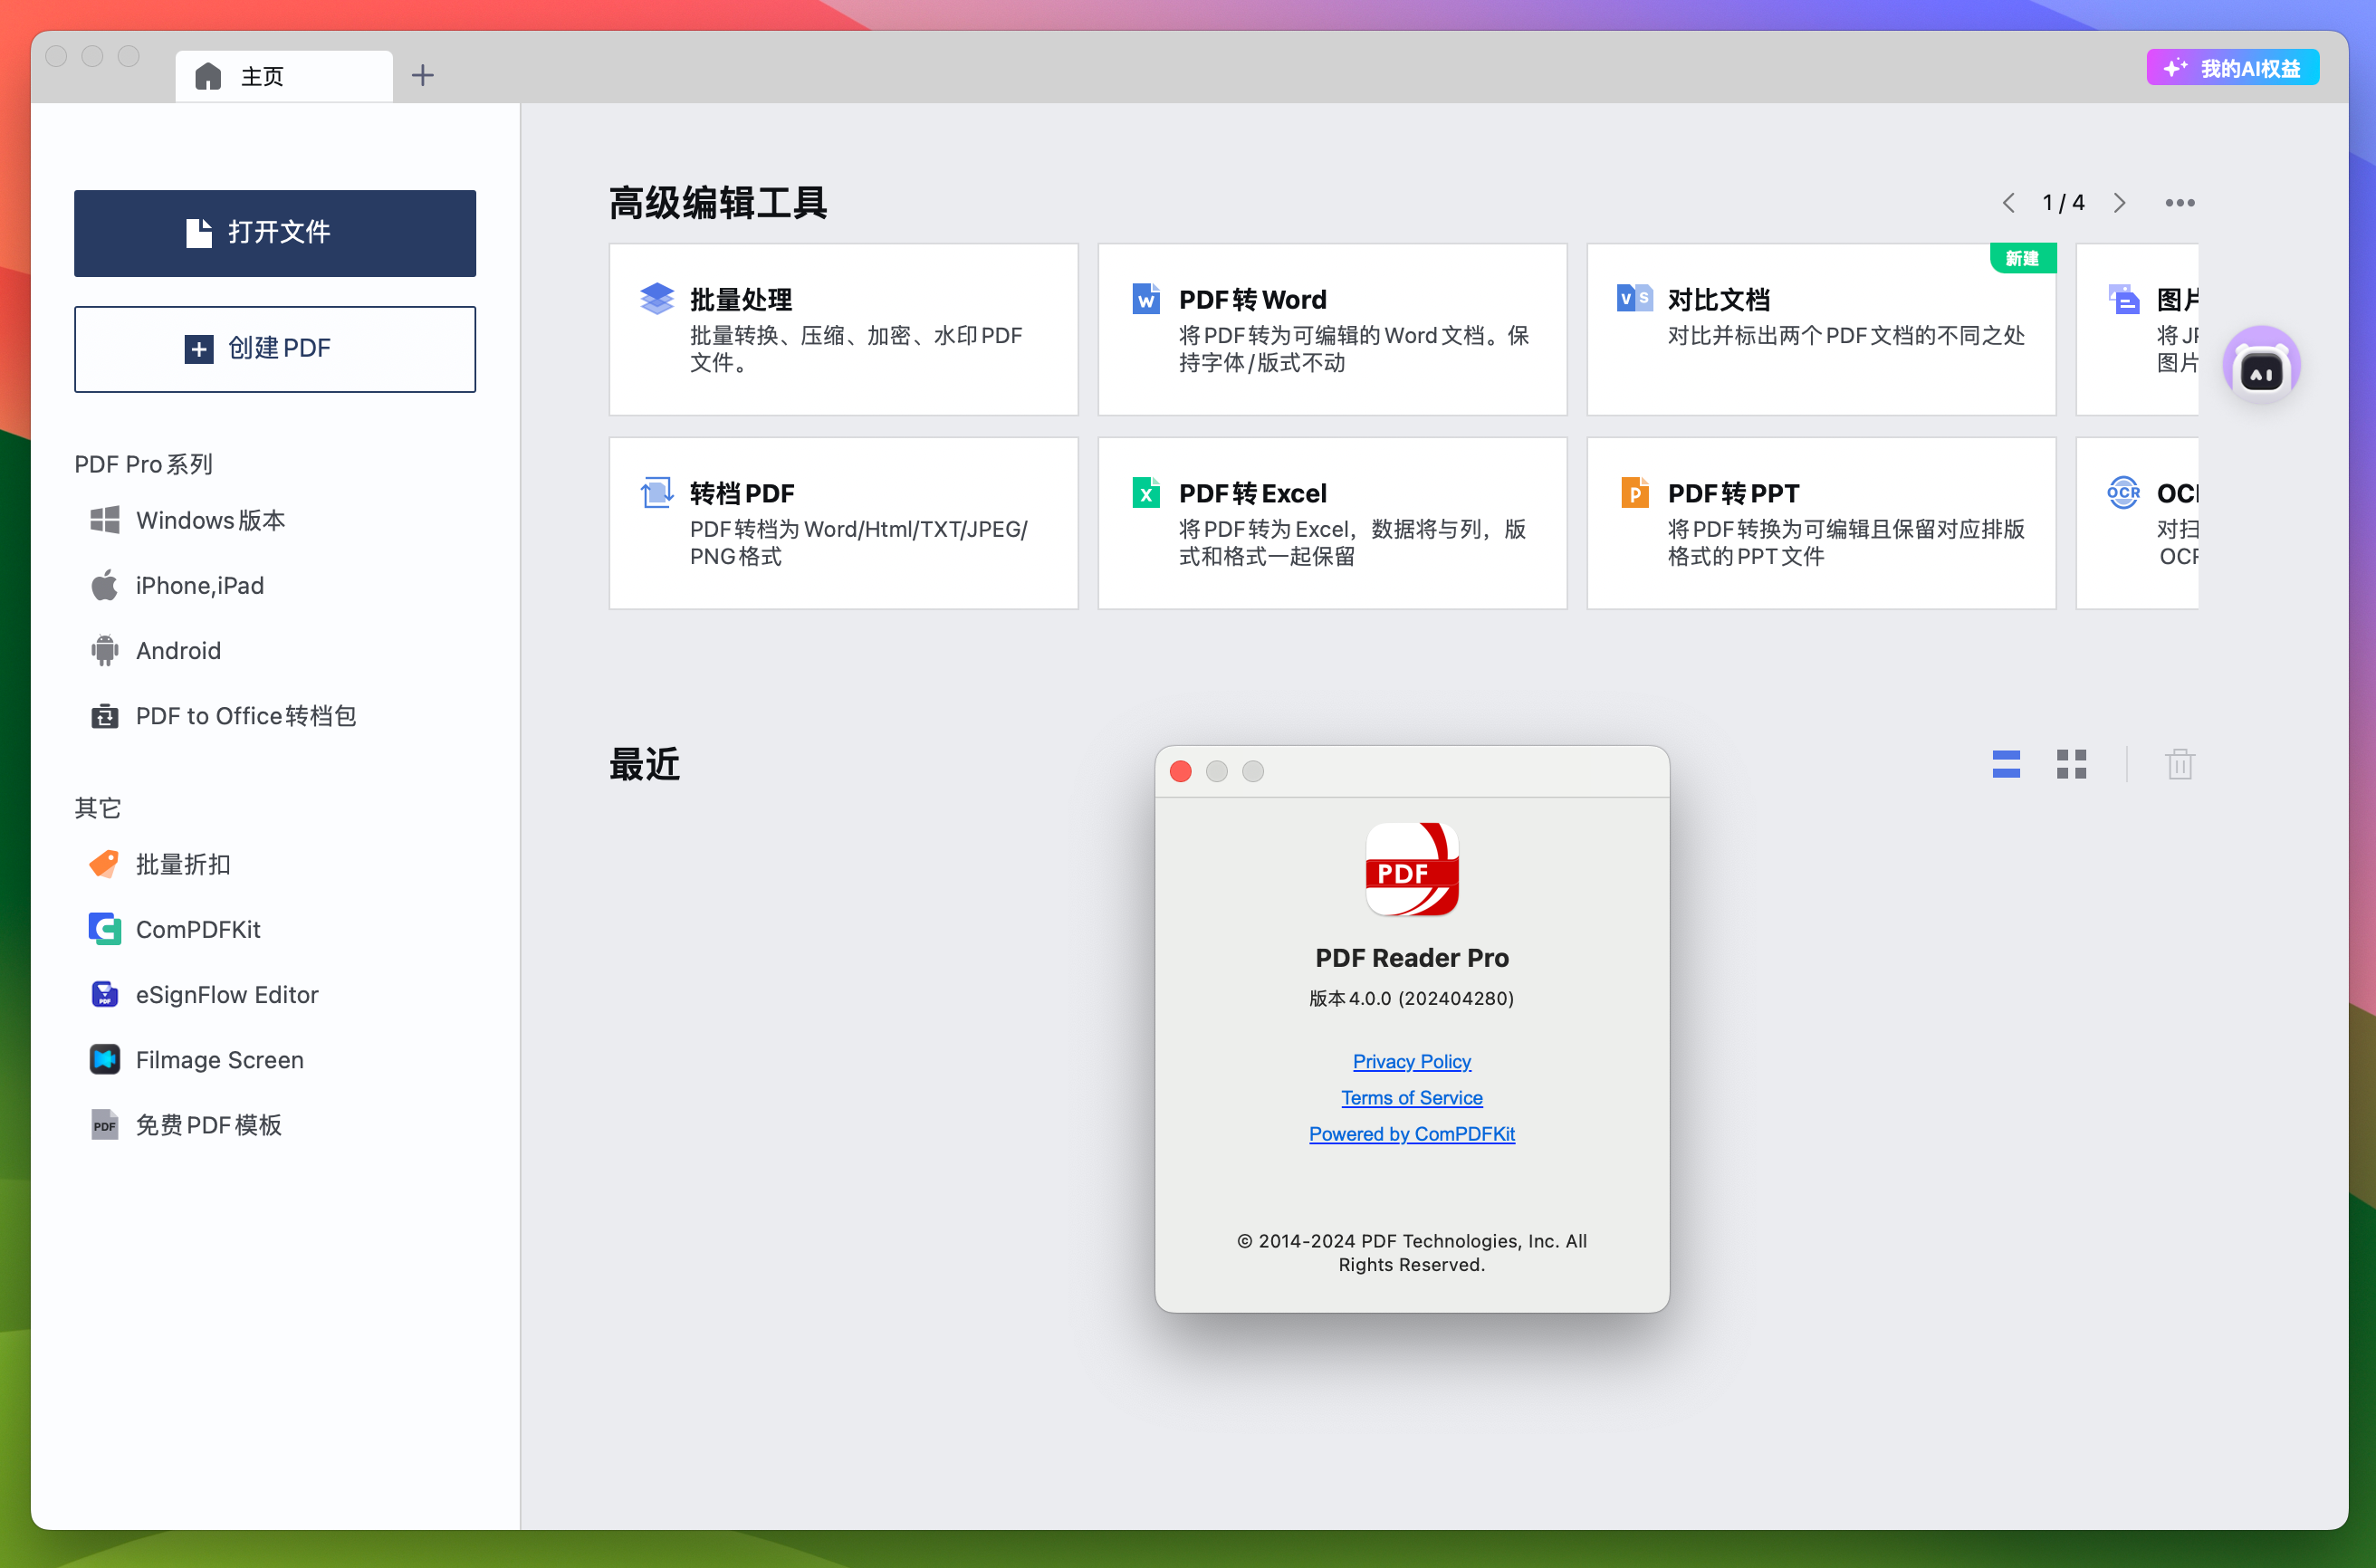Click the 1 / 4 page indicator

[2063, 203]
